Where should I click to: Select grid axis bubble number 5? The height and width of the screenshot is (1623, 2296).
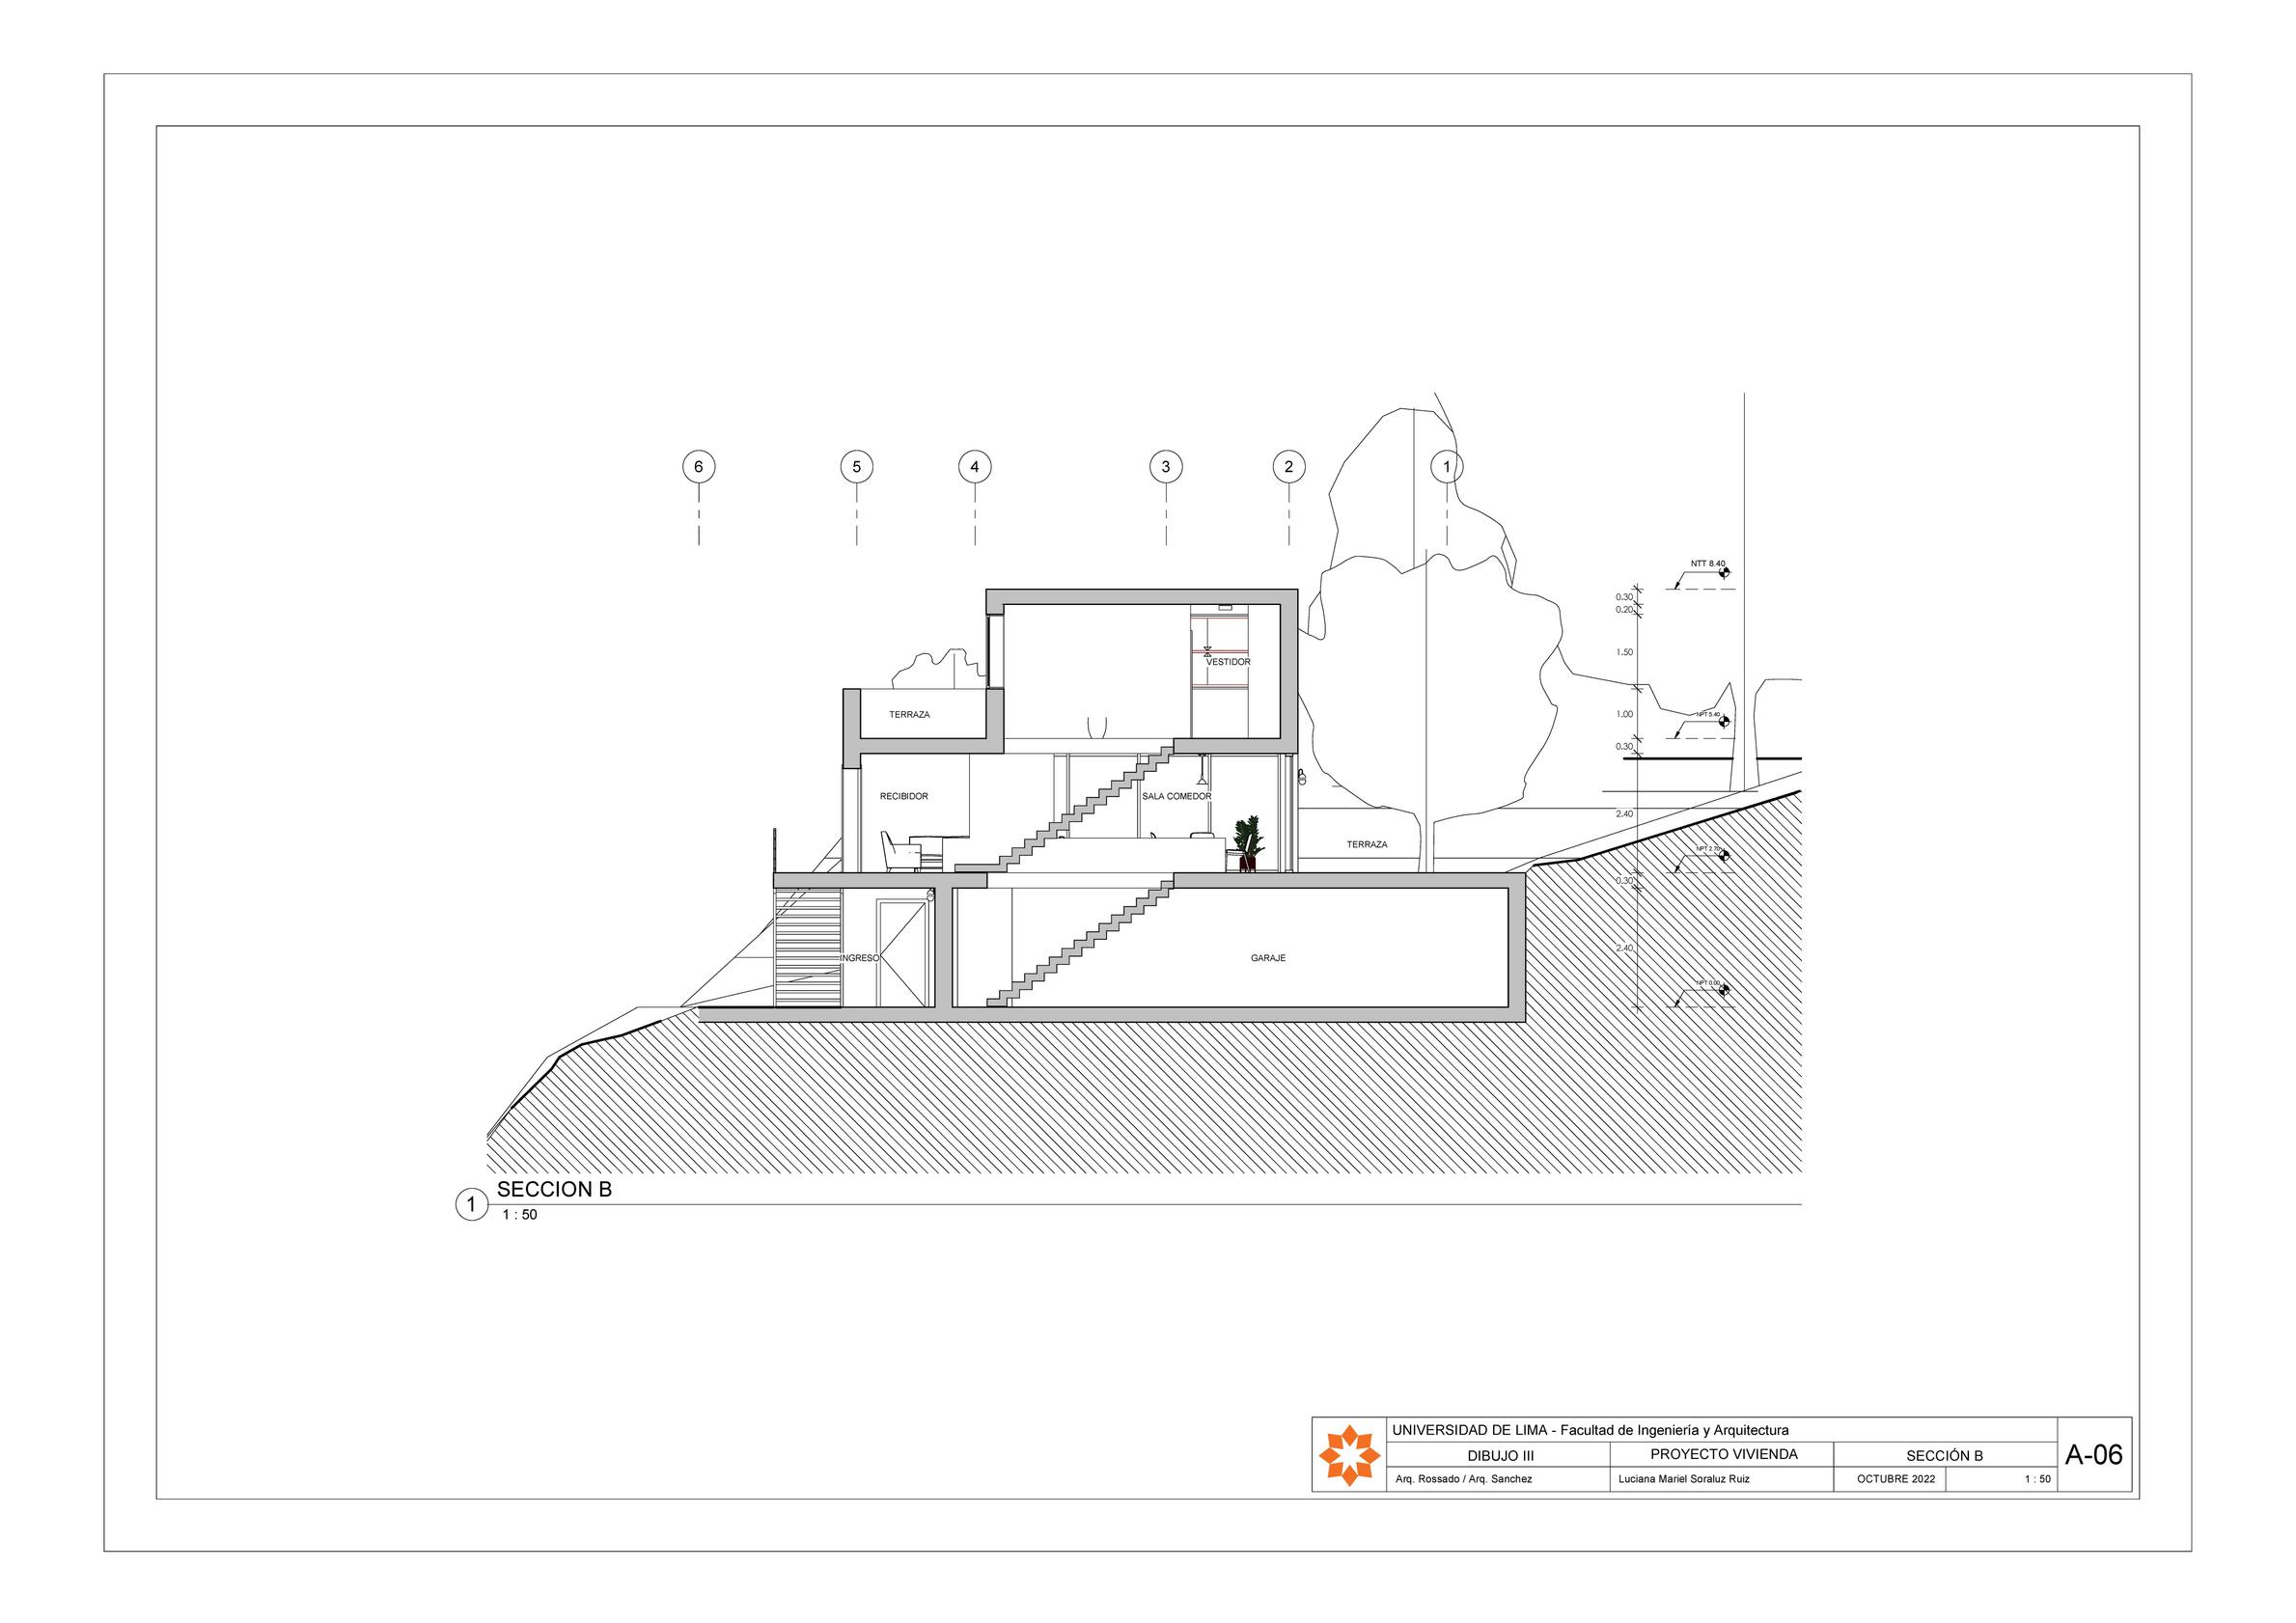[x=856, y=466]
